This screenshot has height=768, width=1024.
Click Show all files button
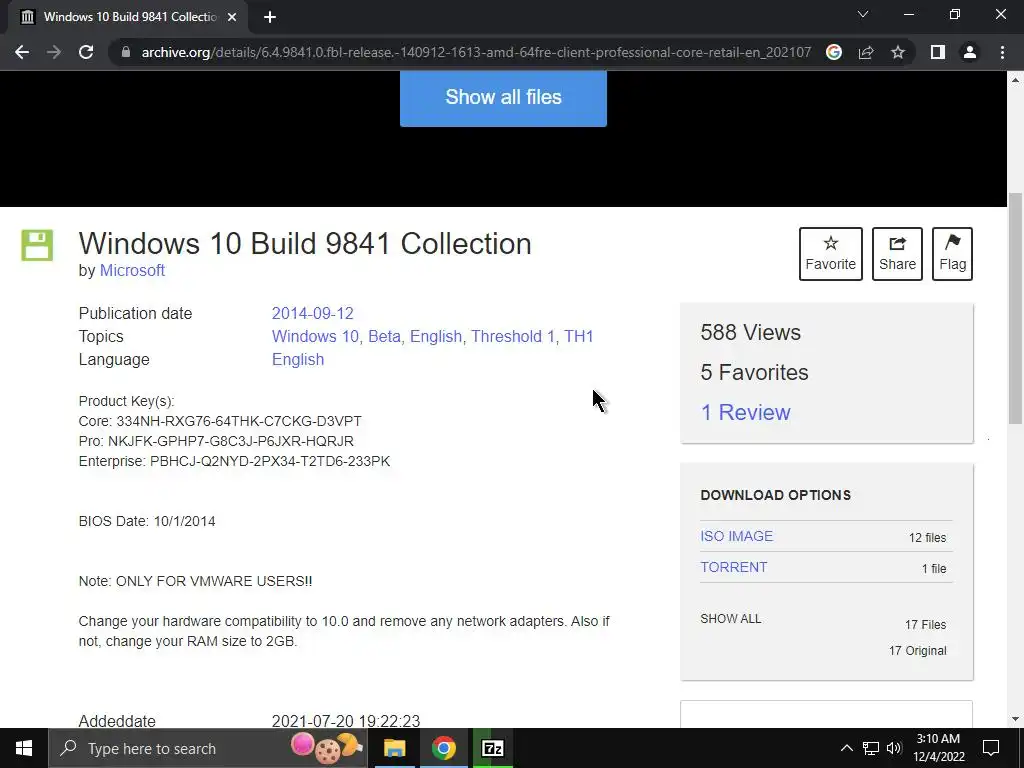click(x=503, y=97)
